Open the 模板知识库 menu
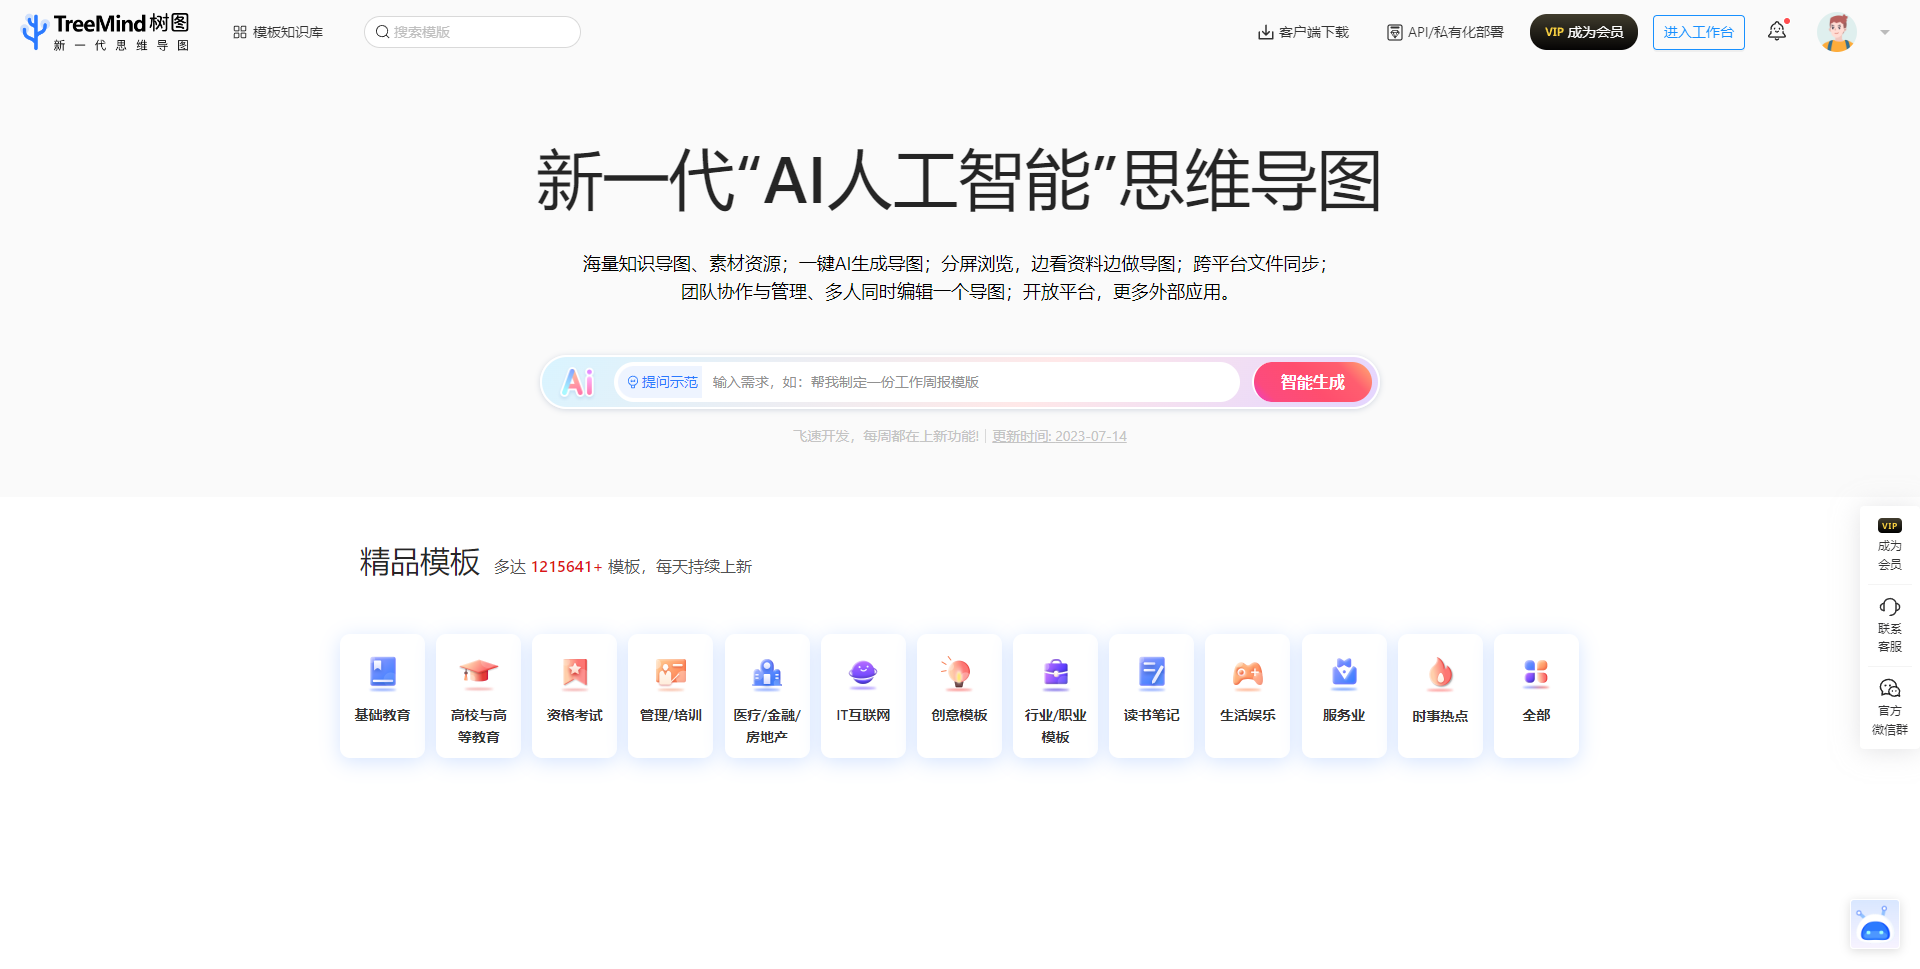Viewport: 1920px width, 969px height. click(278, 32)
